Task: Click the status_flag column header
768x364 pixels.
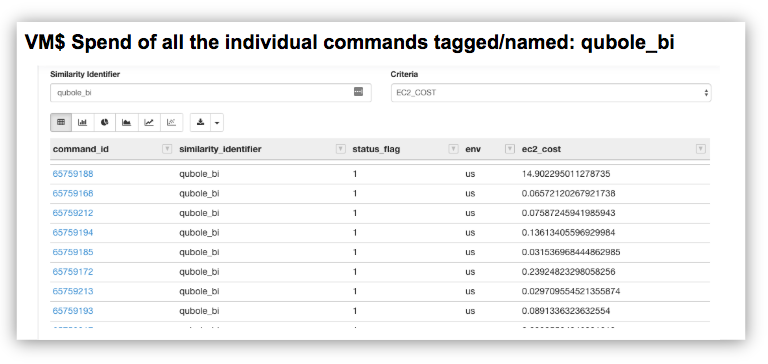Action: click(376, 149)
